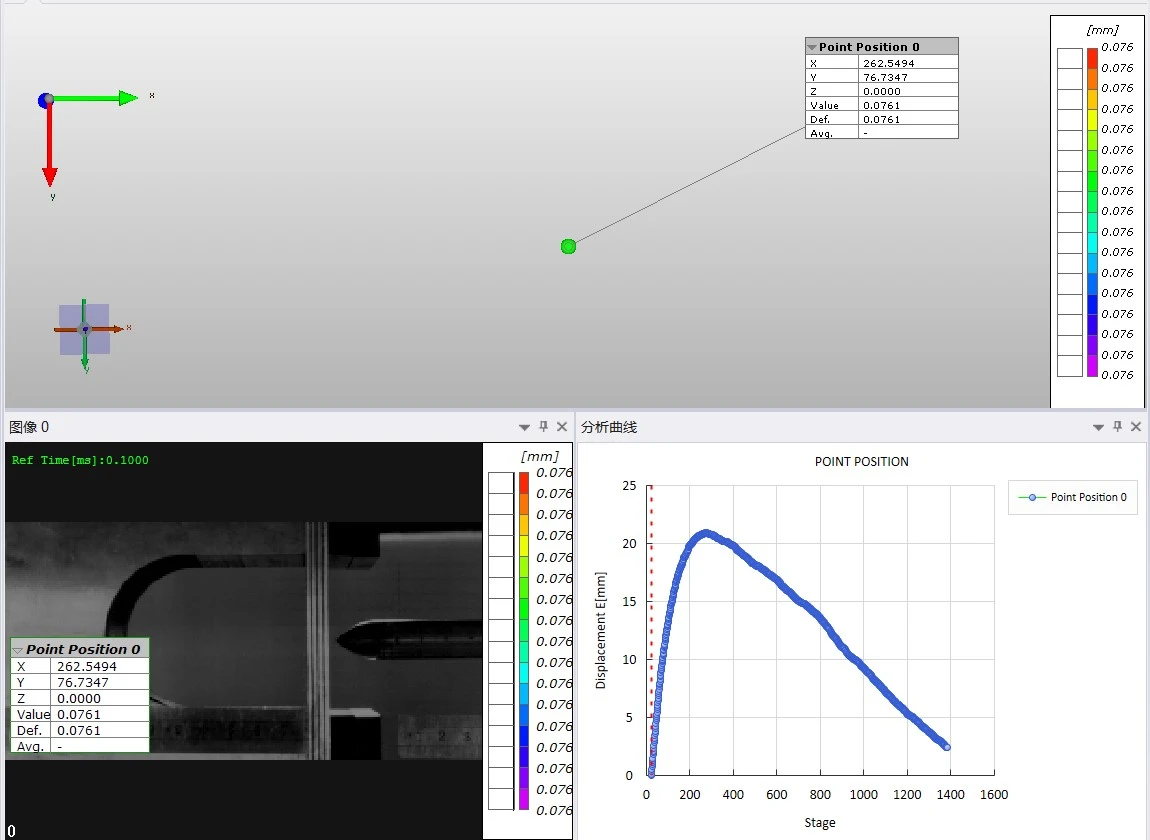Click the blue origin sphere of the coordinate triad
Viewport: 1150px width, 840px height.
point(45,100)
